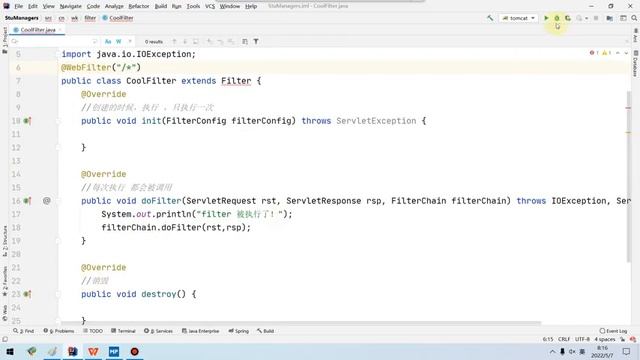The height and width of the screenshot is (360, 640).
Task: Collapse the init method at line 10
Action: point(58,121)
